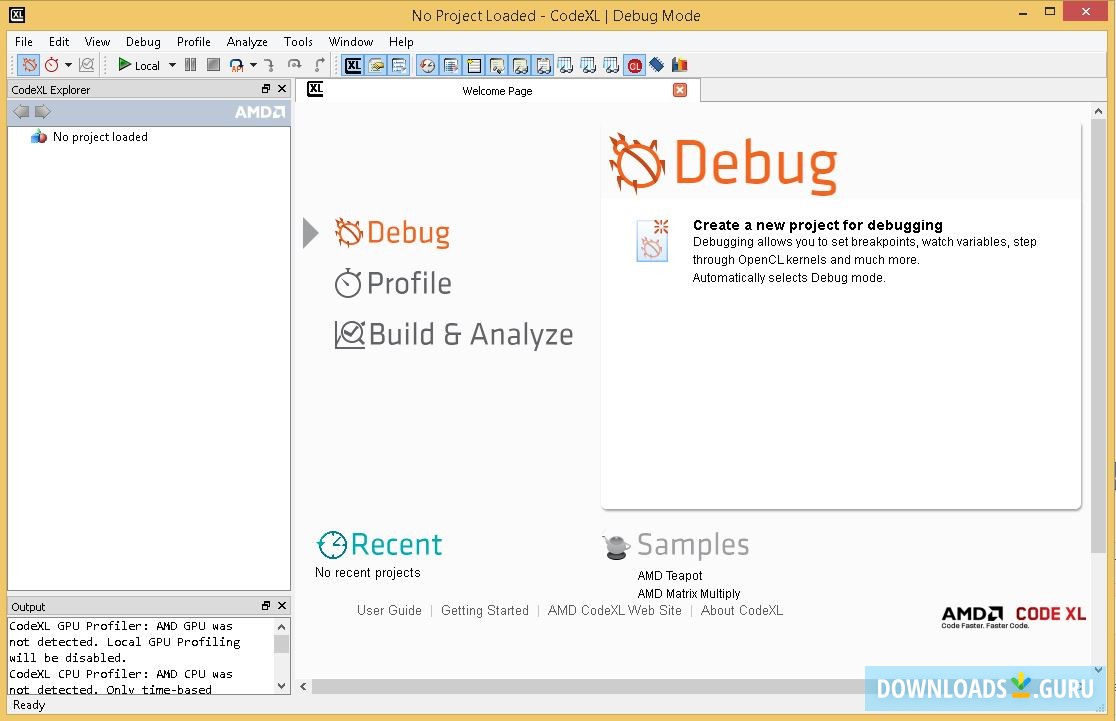Close the Welcome Page tab
This screenshot has width=1116, height=721.
(x=680, y=90)
